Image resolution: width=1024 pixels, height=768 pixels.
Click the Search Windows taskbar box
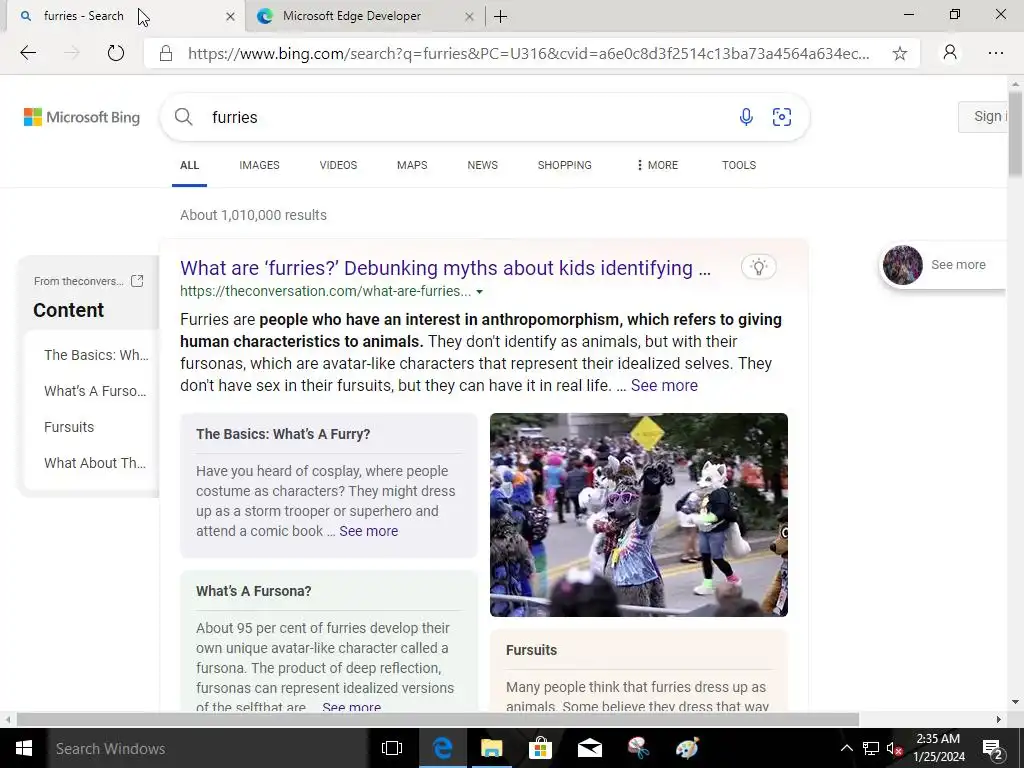(208, 748)
